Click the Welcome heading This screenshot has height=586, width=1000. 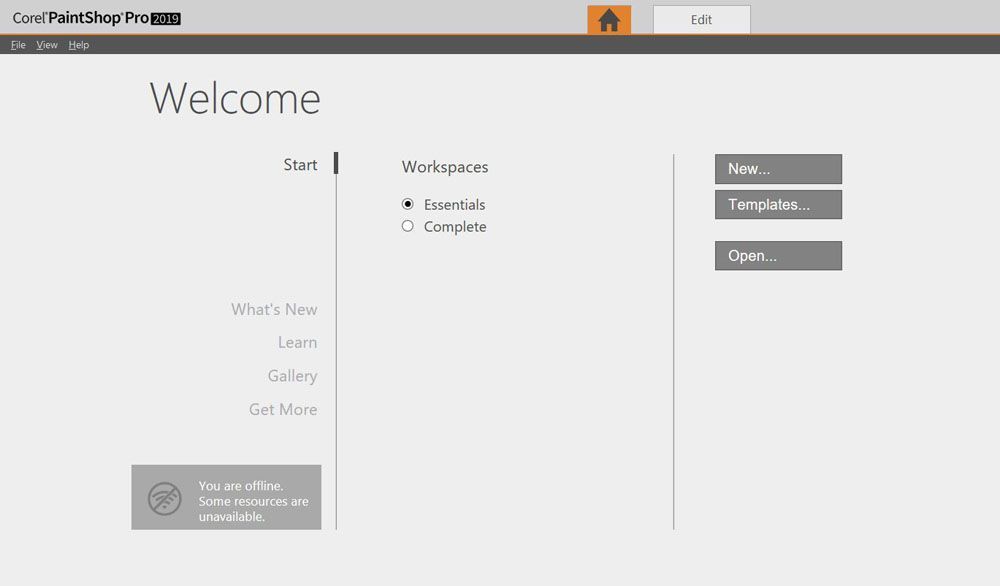tap(235, 98)
